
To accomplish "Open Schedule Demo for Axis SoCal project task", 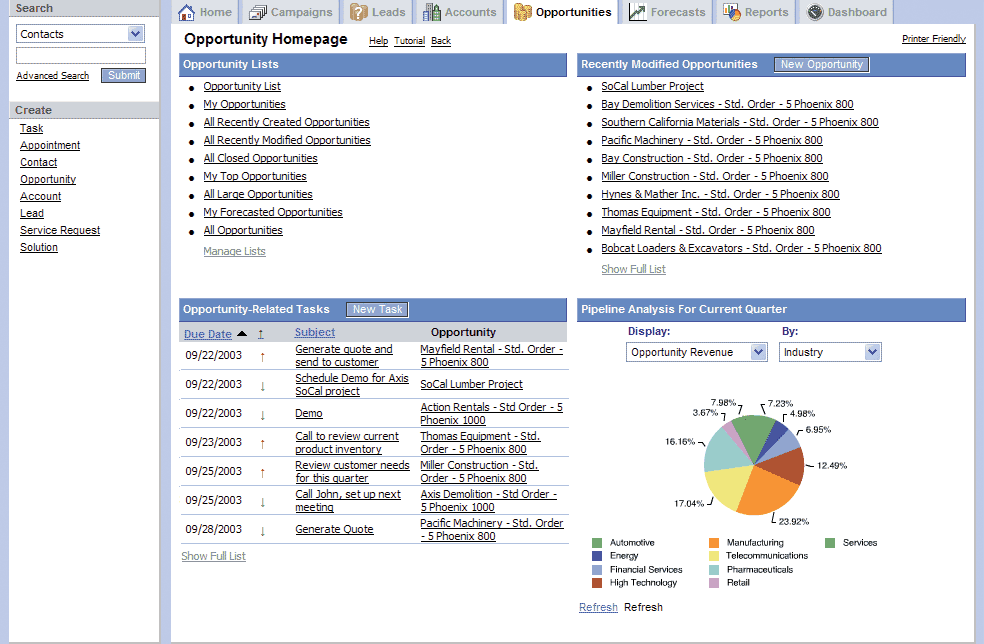I will [x=352, y=384].
